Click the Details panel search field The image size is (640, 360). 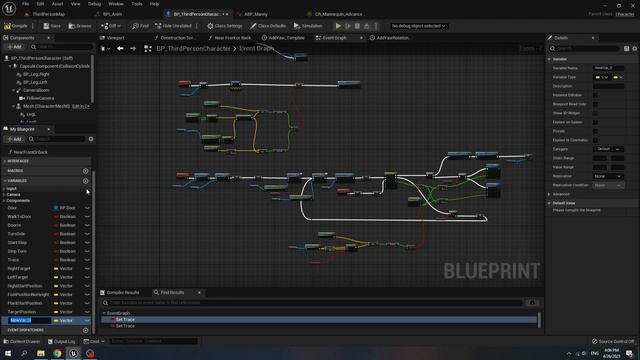point(584,48)
